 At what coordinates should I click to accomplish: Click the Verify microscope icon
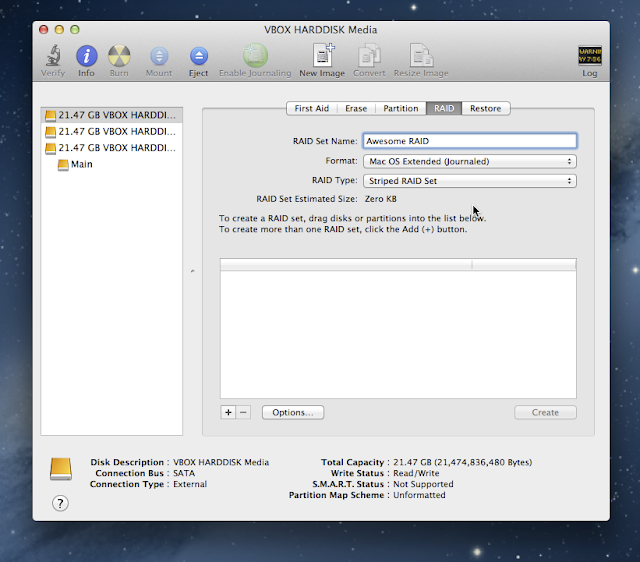tap(53, 56)
